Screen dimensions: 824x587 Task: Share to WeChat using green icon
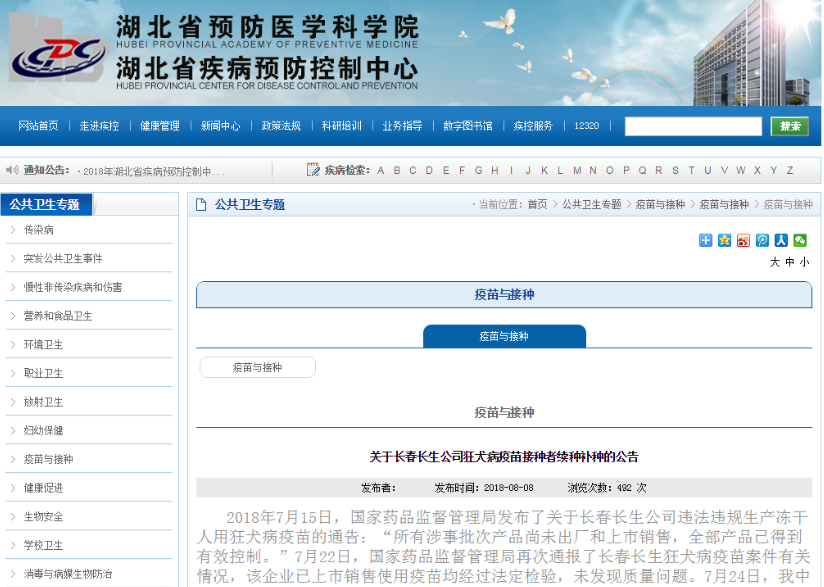click(x=800, y=240)
